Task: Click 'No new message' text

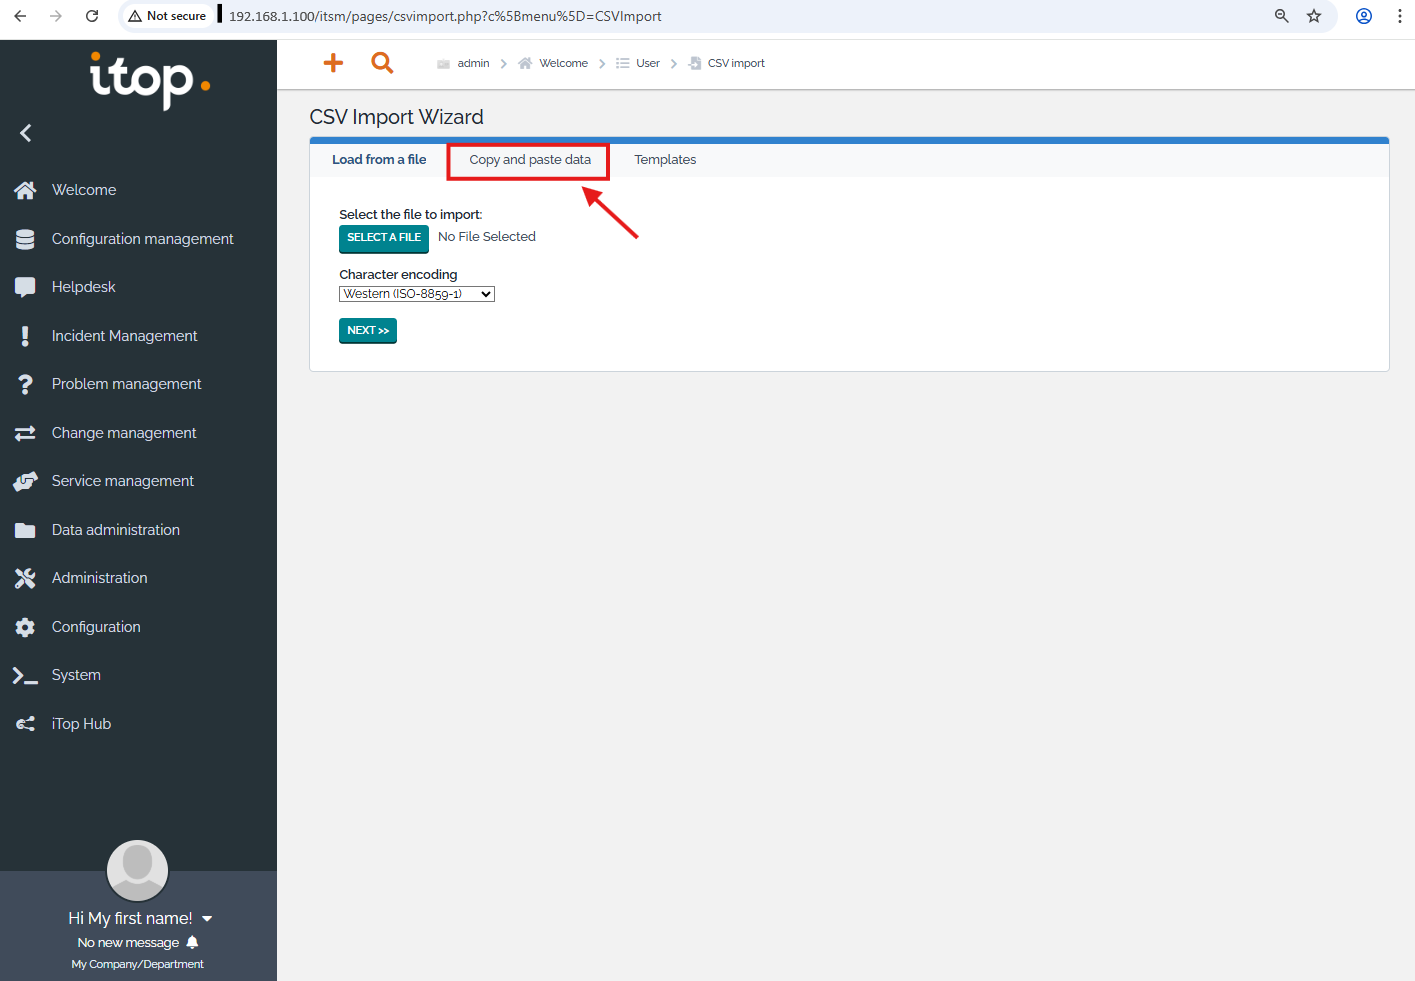Action: tap(128, 943)
